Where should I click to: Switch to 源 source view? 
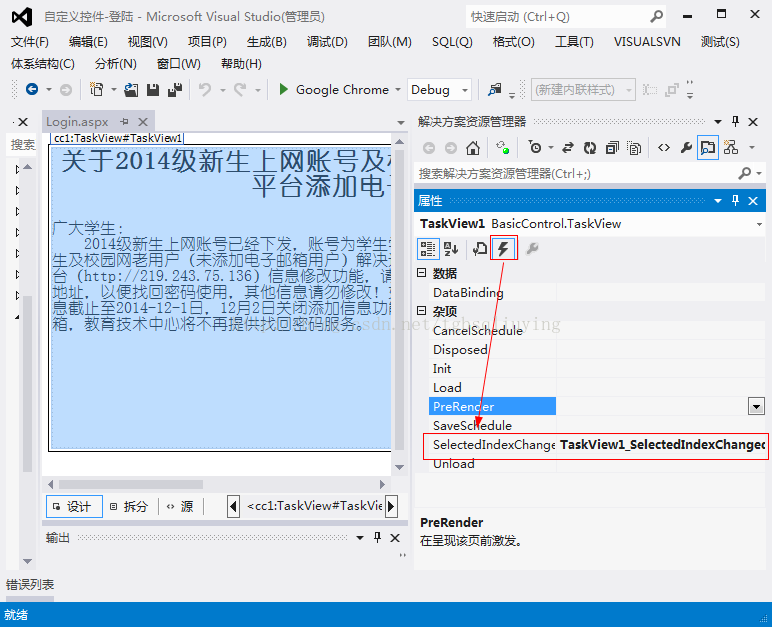tap(181, 506)
